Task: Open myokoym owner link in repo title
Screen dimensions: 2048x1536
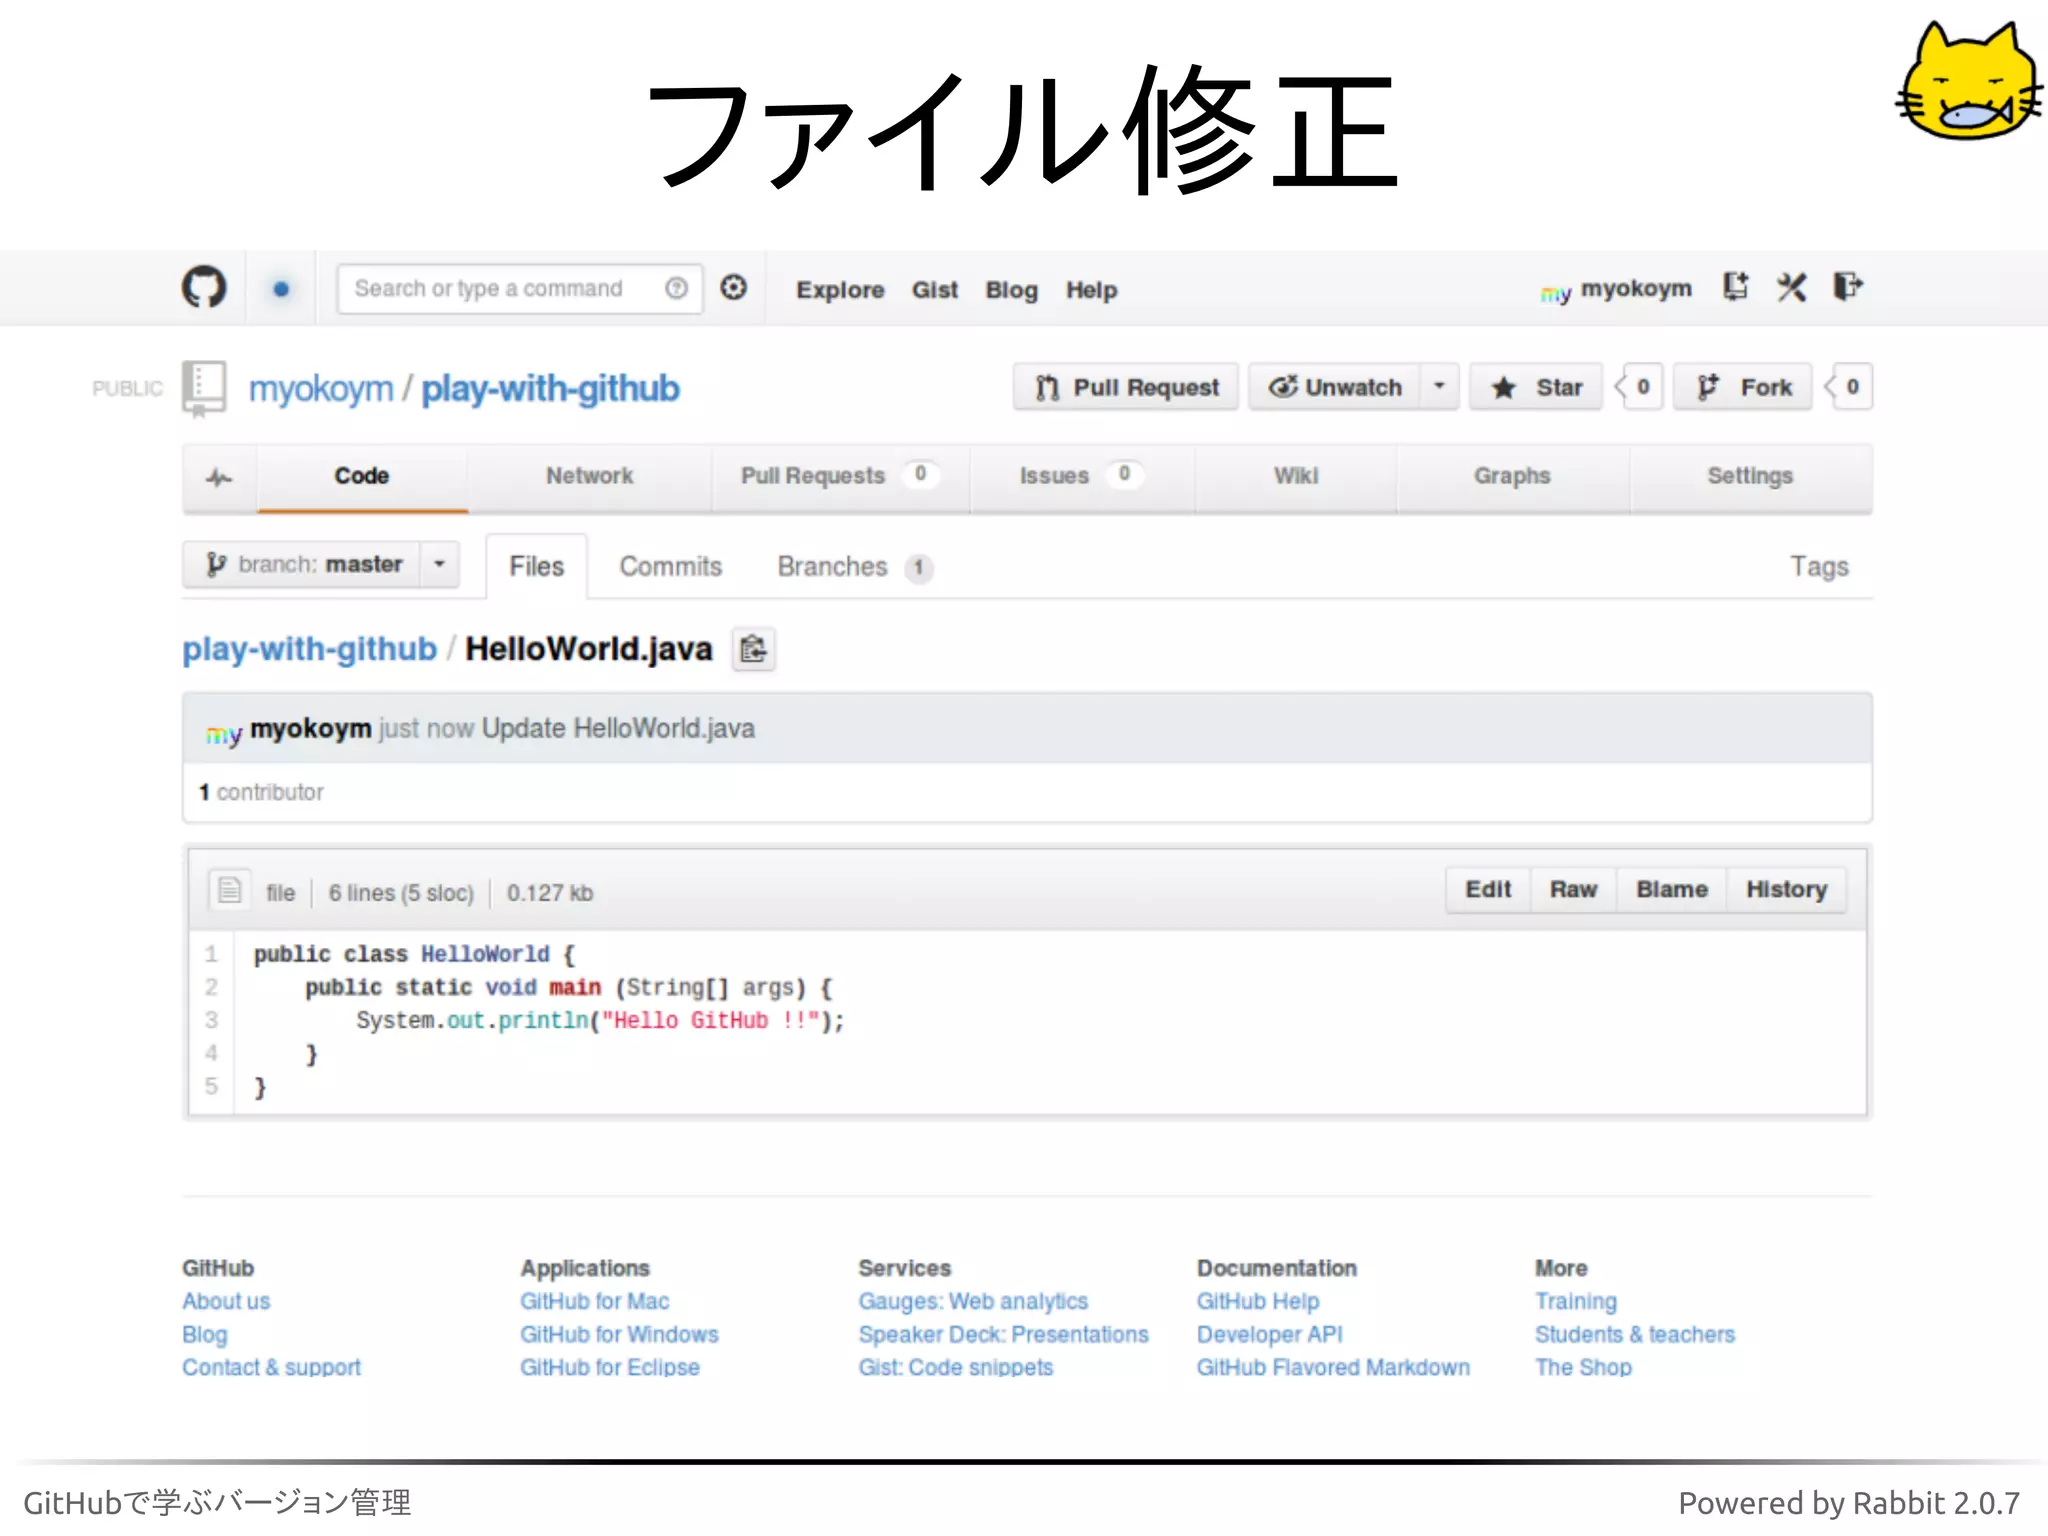Action: (321, 388)
